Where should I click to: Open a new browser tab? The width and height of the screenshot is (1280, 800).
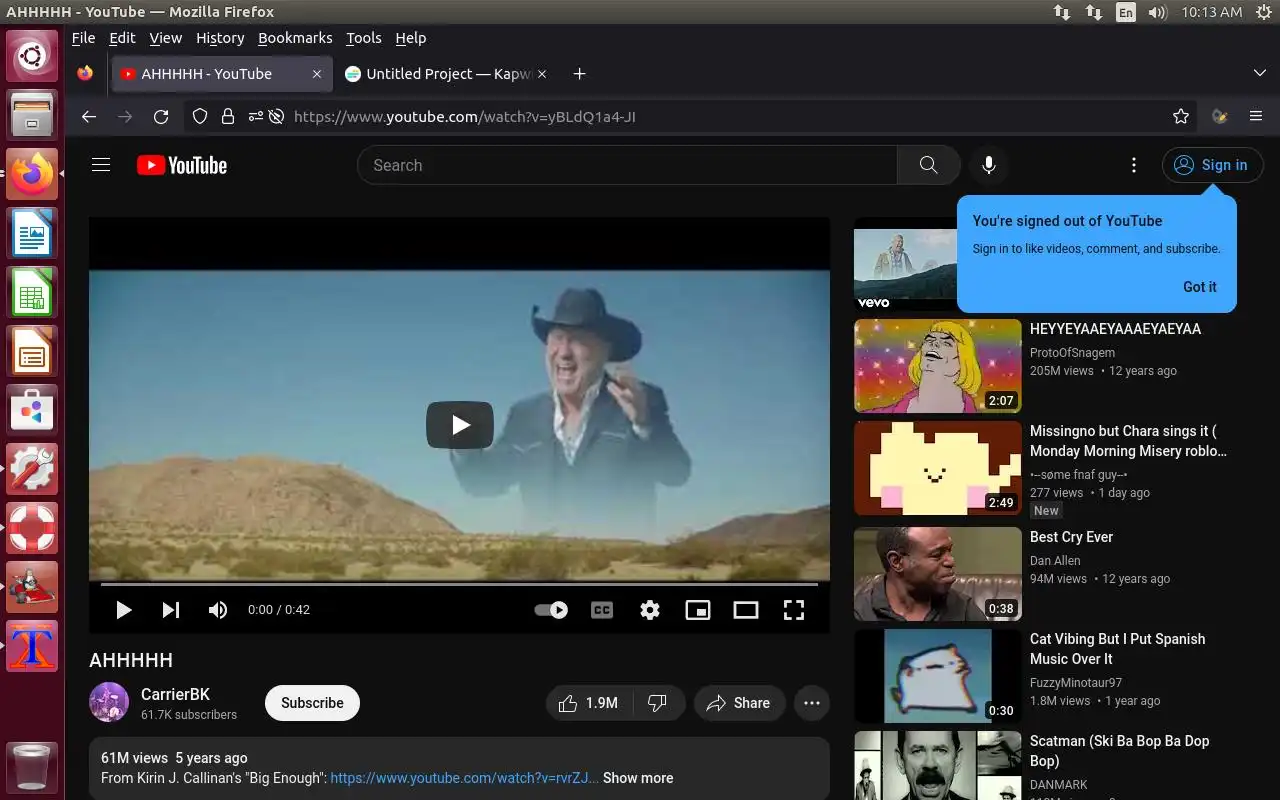tap(579, 74)
